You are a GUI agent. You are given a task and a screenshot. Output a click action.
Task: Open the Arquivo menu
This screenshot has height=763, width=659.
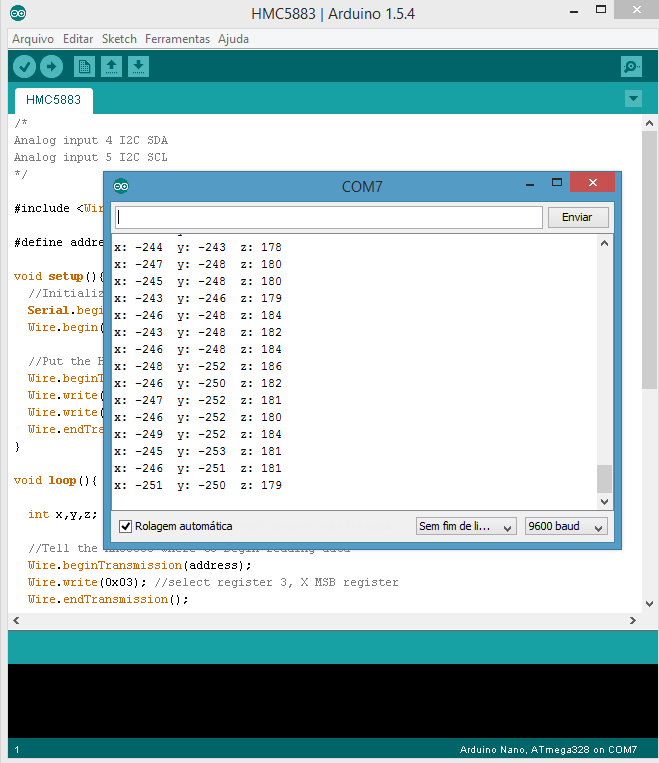pos(33,39)
